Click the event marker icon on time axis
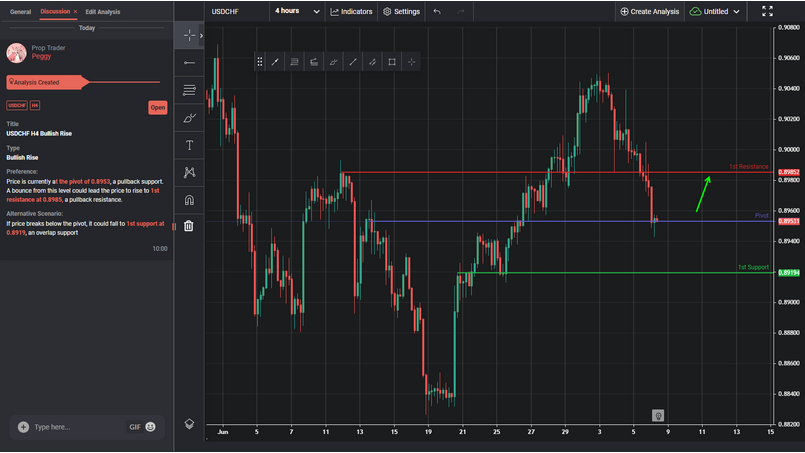 (x=658, y=415)
